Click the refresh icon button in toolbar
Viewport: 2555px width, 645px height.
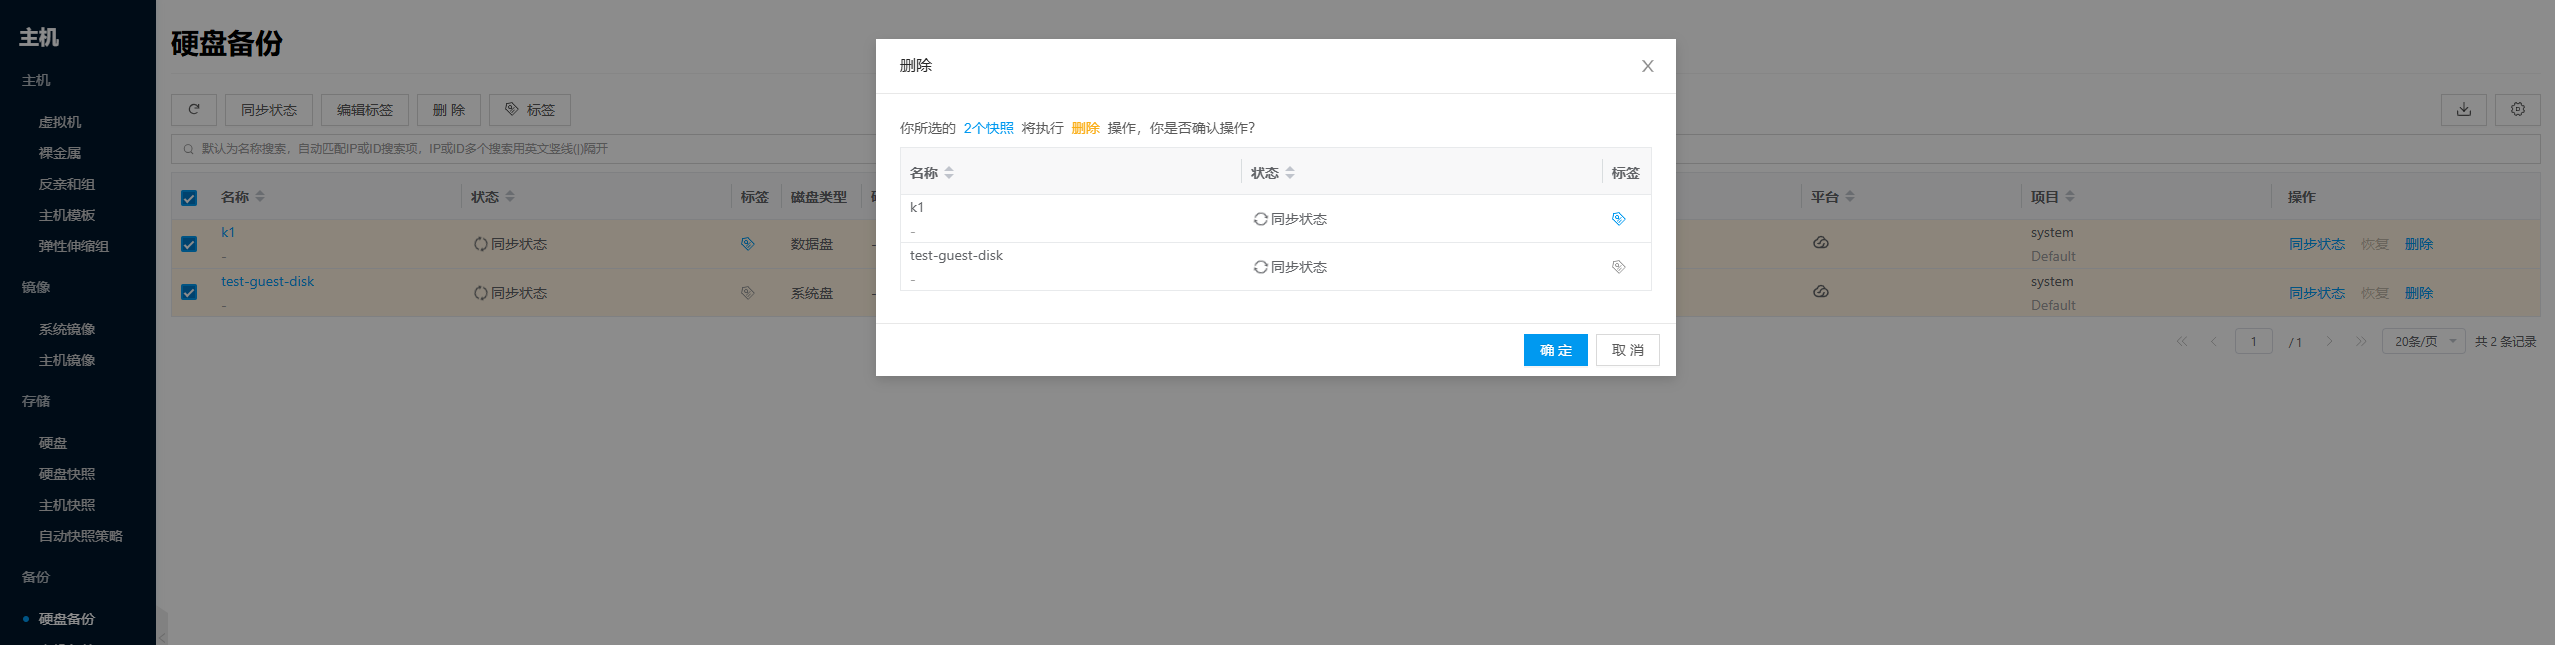[194, 110]
